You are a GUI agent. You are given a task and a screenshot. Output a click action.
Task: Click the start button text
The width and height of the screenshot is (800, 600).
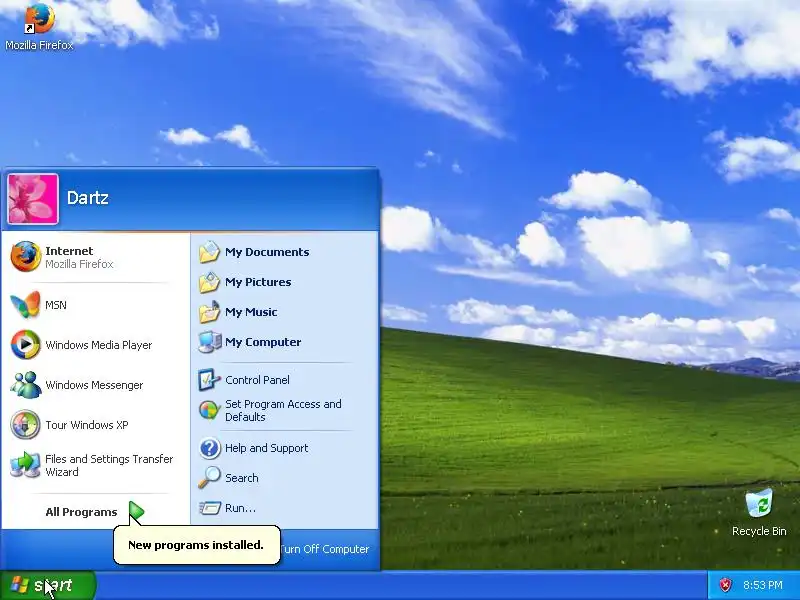tap(53, 585)
